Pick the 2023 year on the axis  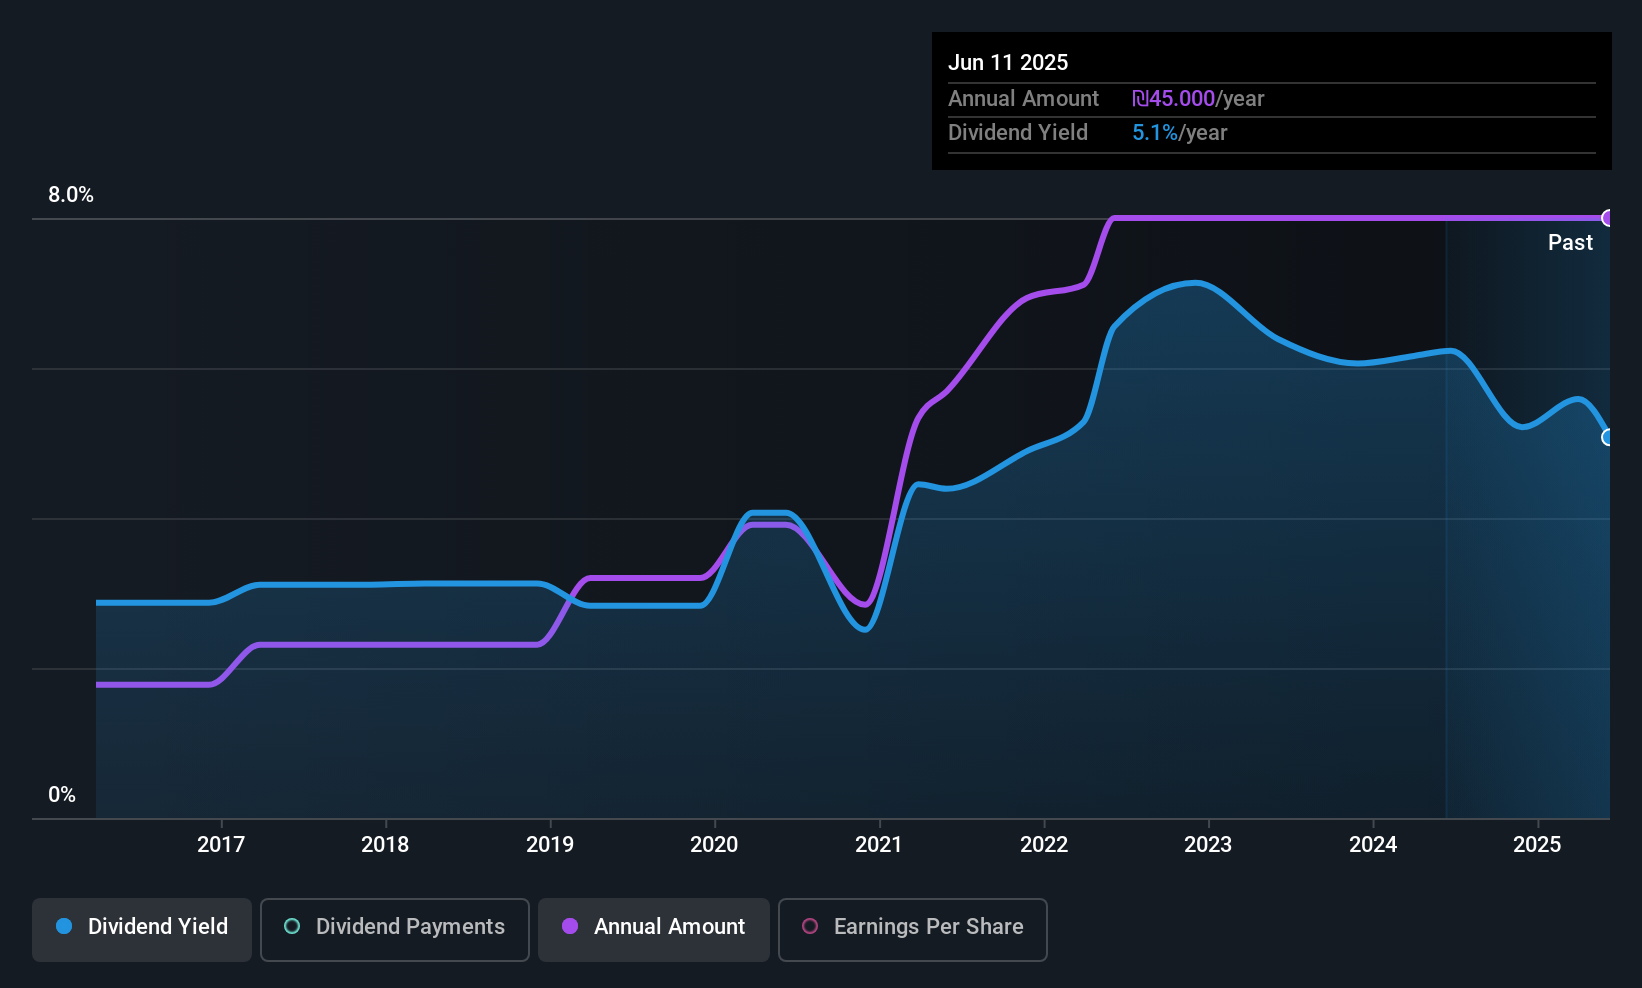(x=1208, y=845)
